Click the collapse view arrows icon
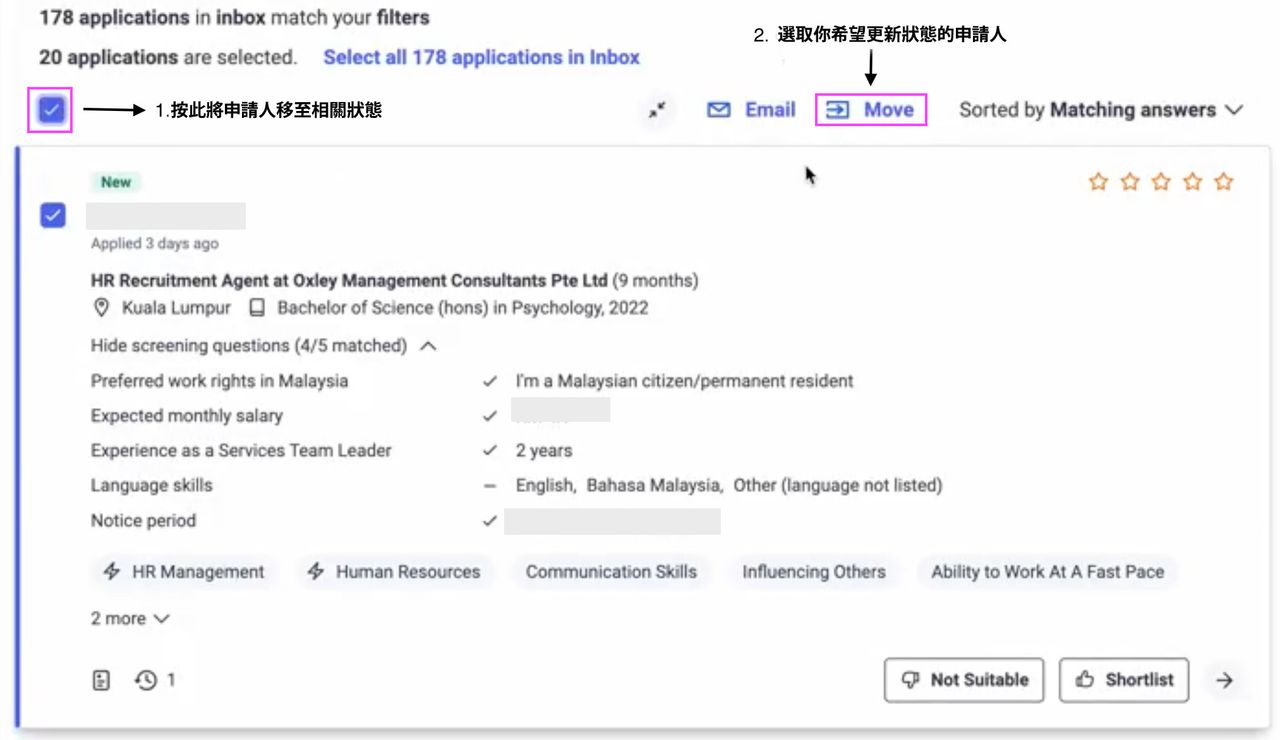 coord(657,110)
